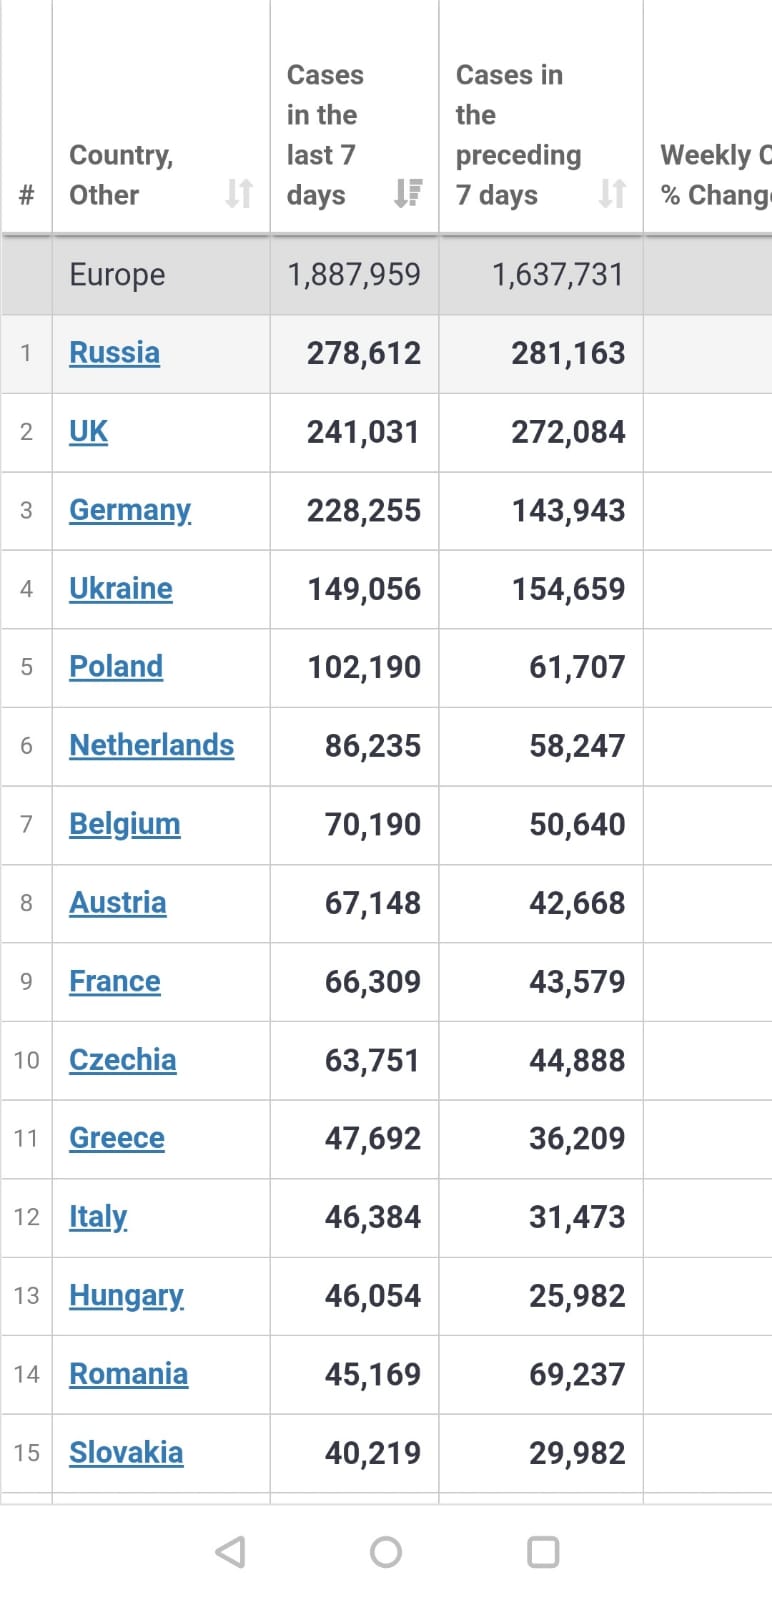Open the Poland country link
This screenshot has width=772, height=1600.
pyautogui.click(x=115, y=667)
